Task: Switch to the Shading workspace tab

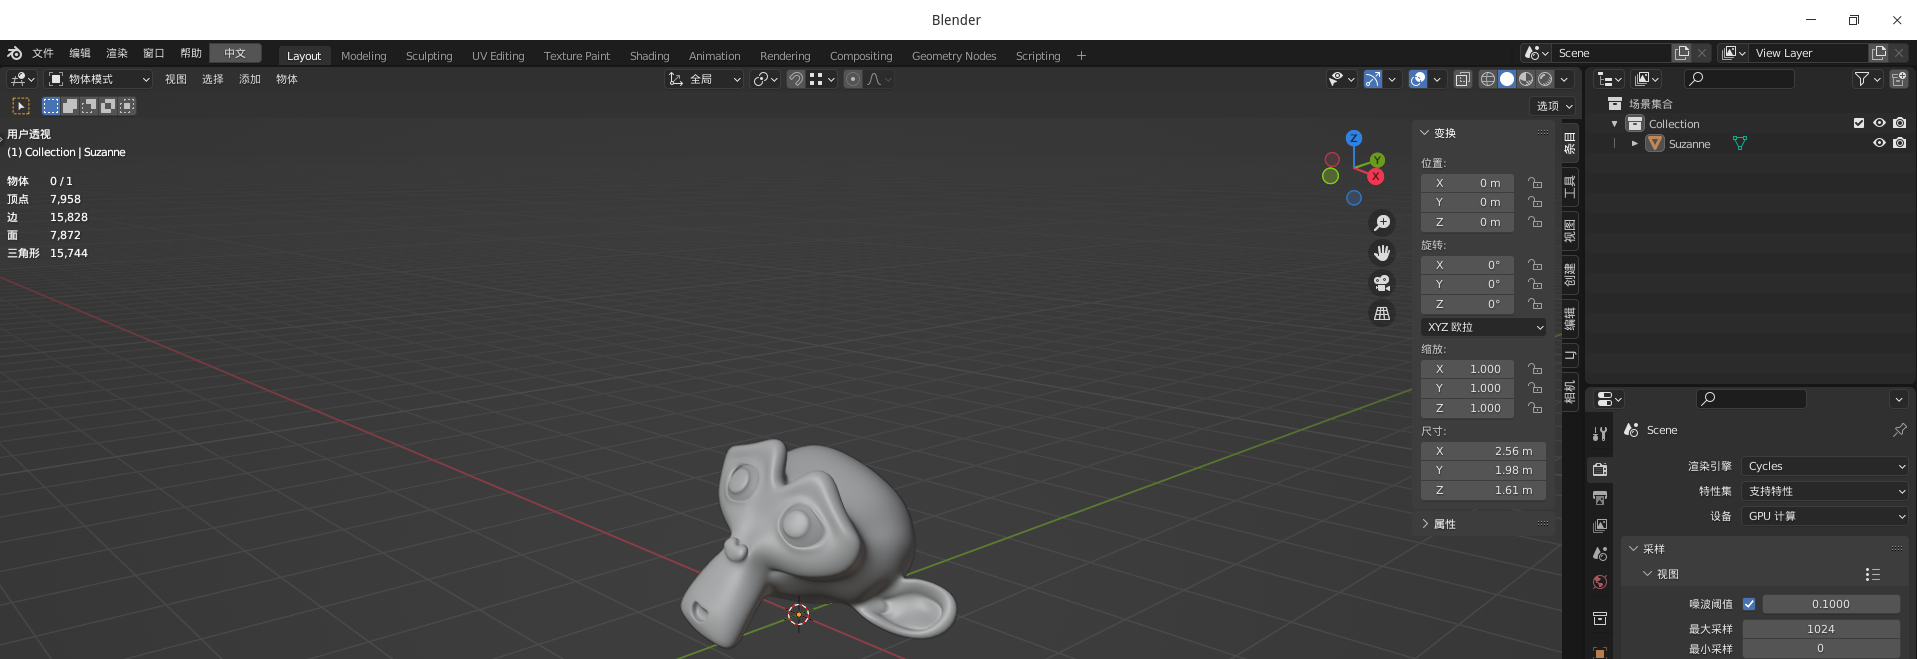Action: tap(649, 56)
